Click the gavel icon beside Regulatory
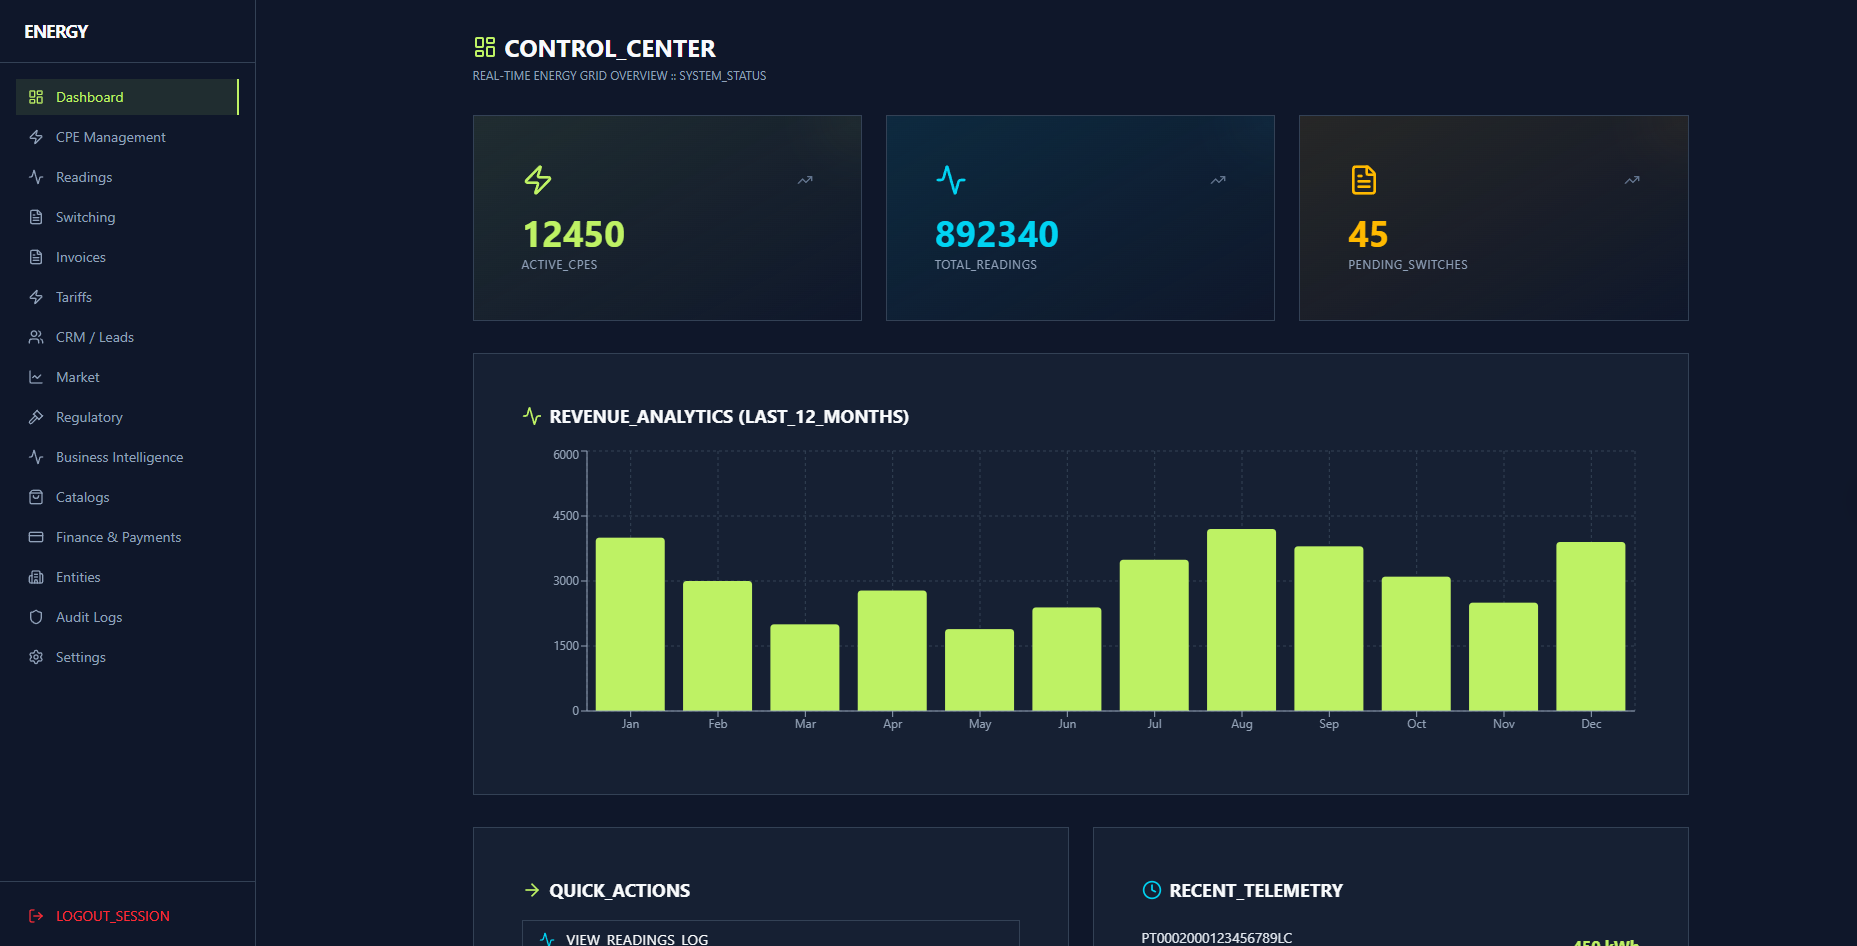 pyautogui.click(x=36, y=417)
